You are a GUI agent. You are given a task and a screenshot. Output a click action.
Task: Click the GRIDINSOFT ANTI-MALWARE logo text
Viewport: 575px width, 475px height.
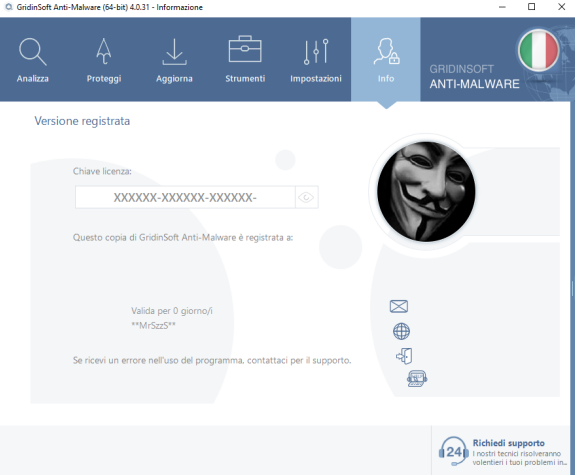pos(474,77)
